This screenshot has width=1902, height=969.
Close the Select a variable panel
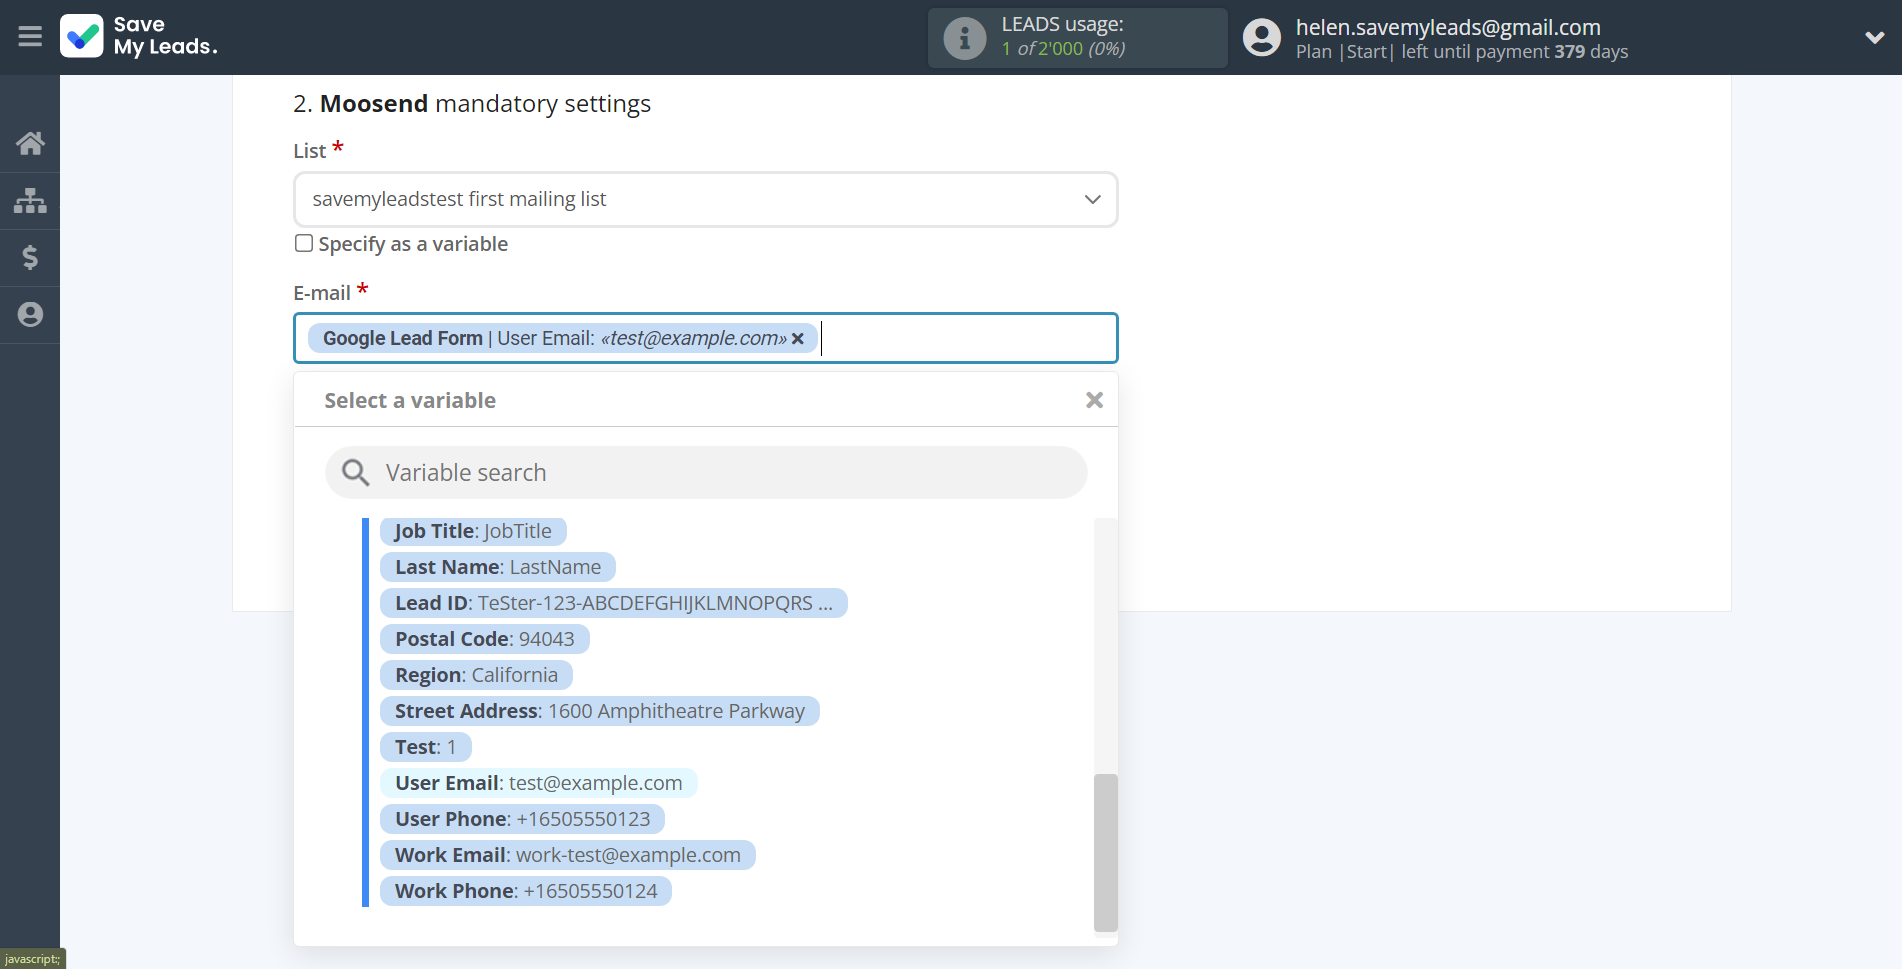pyautogui.click(x=1095, y=400)
